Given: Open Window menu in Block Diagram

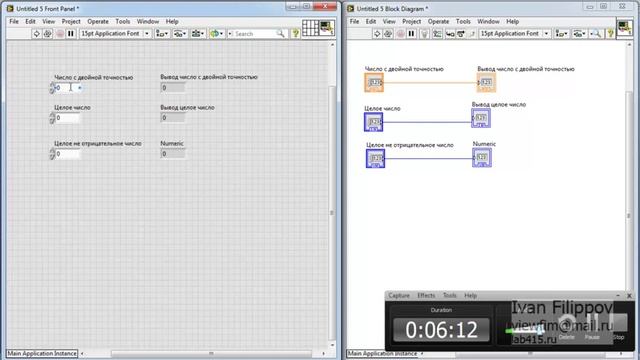Looking at the screenshot, I should pos(488,21).
